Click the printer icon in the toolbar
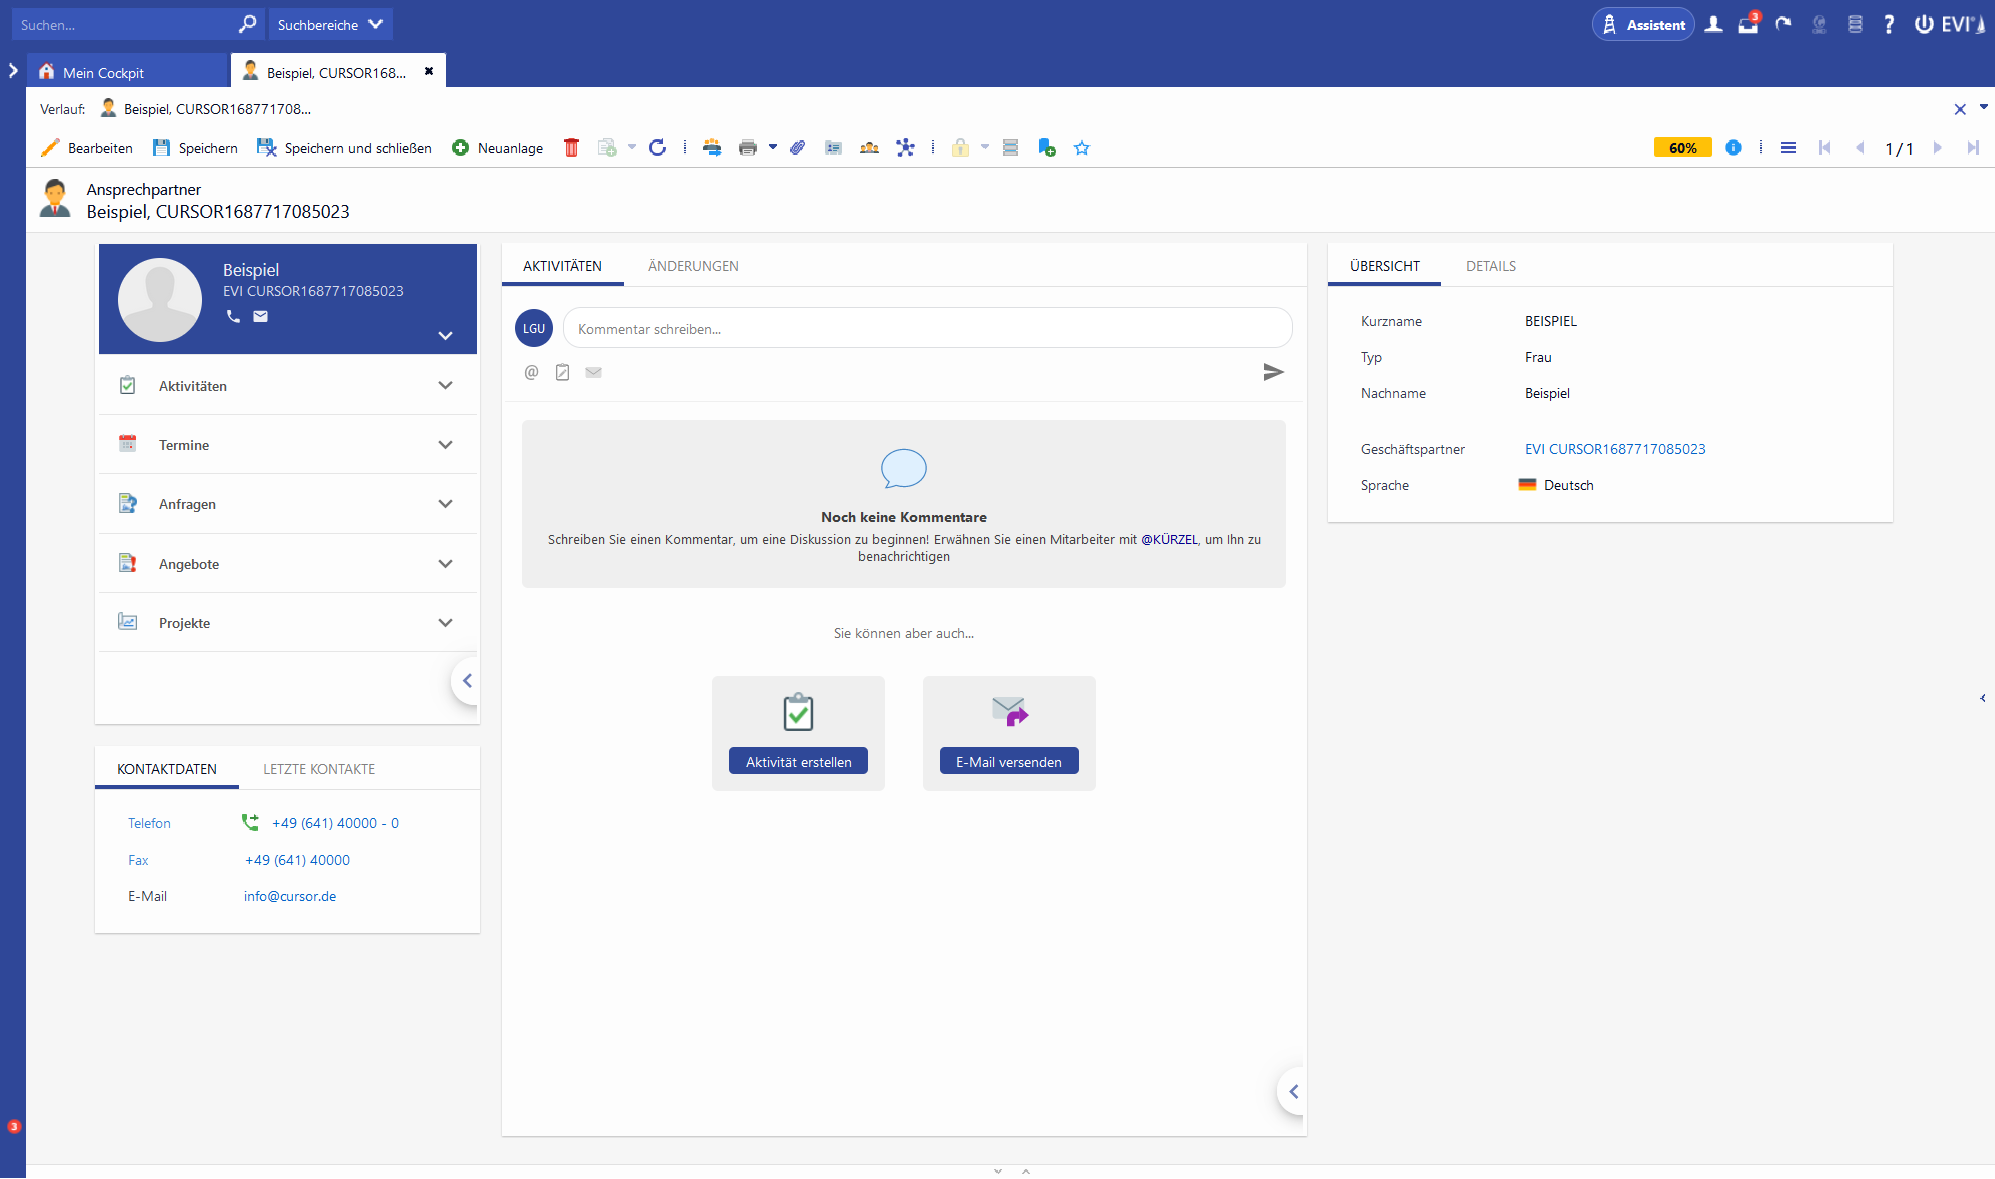 [747, 148]
